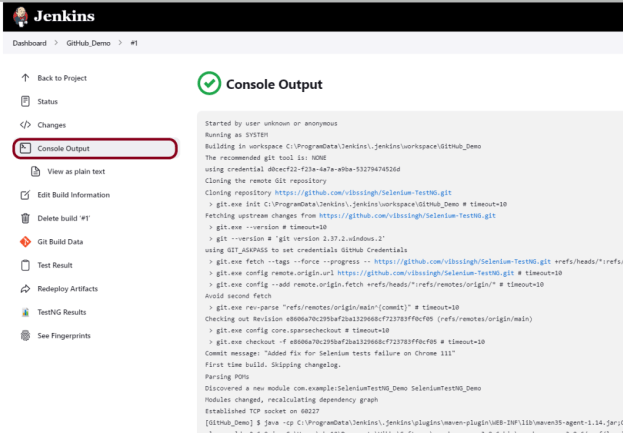Viewport: 623px width, 433px height.
Task: Click the Test Result clipboard icon
Action: click(x=25, y=264)
